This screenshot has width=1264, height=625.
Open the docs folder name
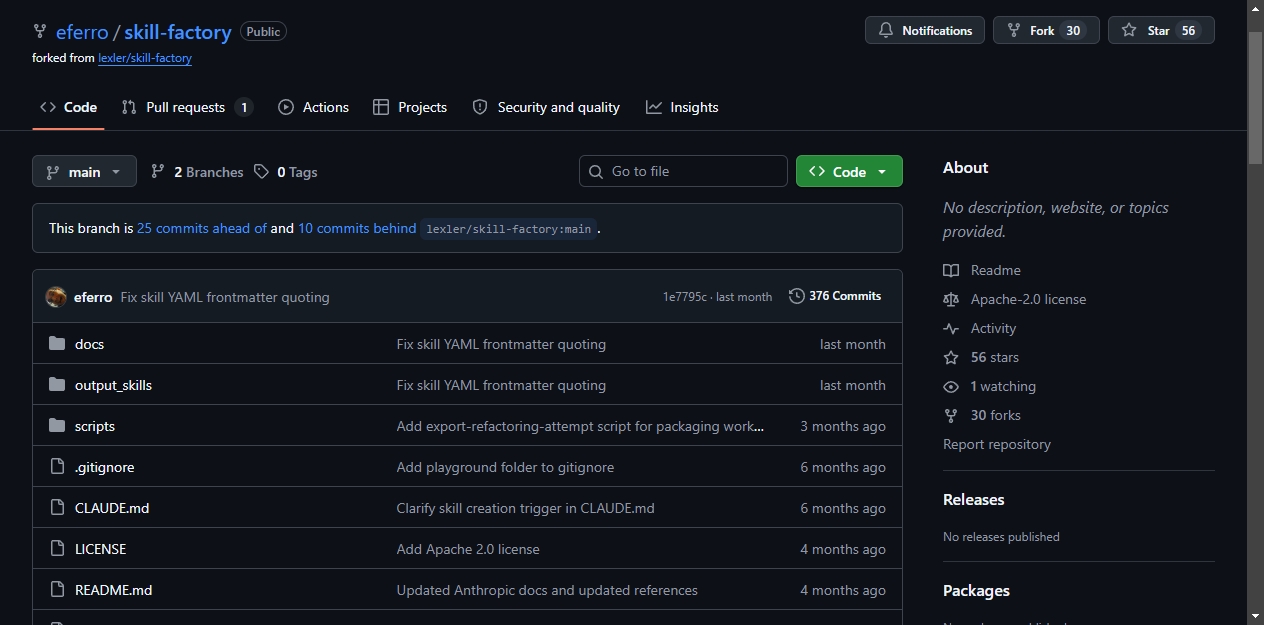(x=89, y=344)
